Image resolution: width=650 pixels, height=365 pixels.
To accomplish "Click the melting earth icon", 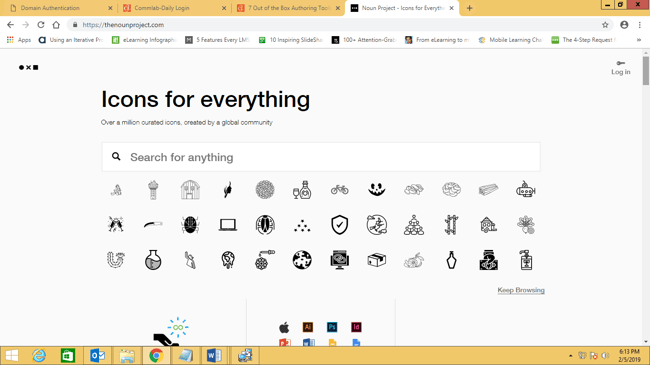I will 228,260.
